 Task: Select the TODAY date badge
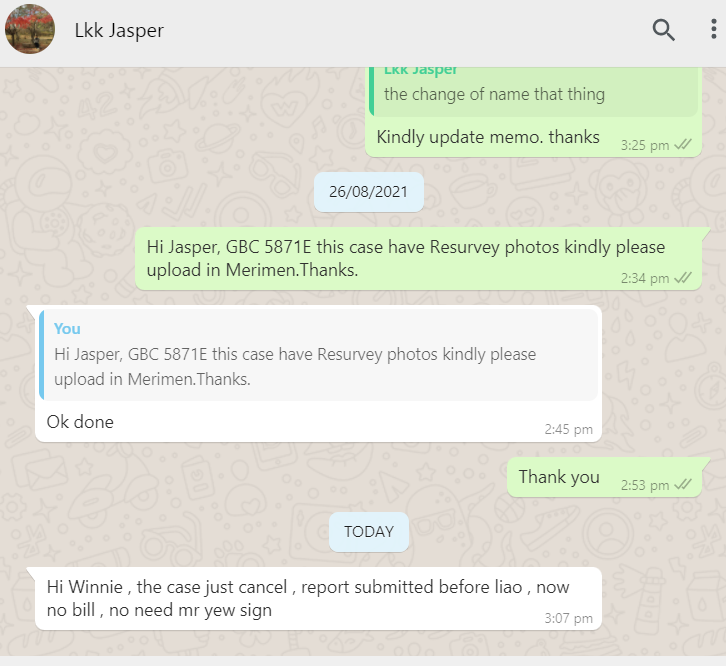click(369, 532)
